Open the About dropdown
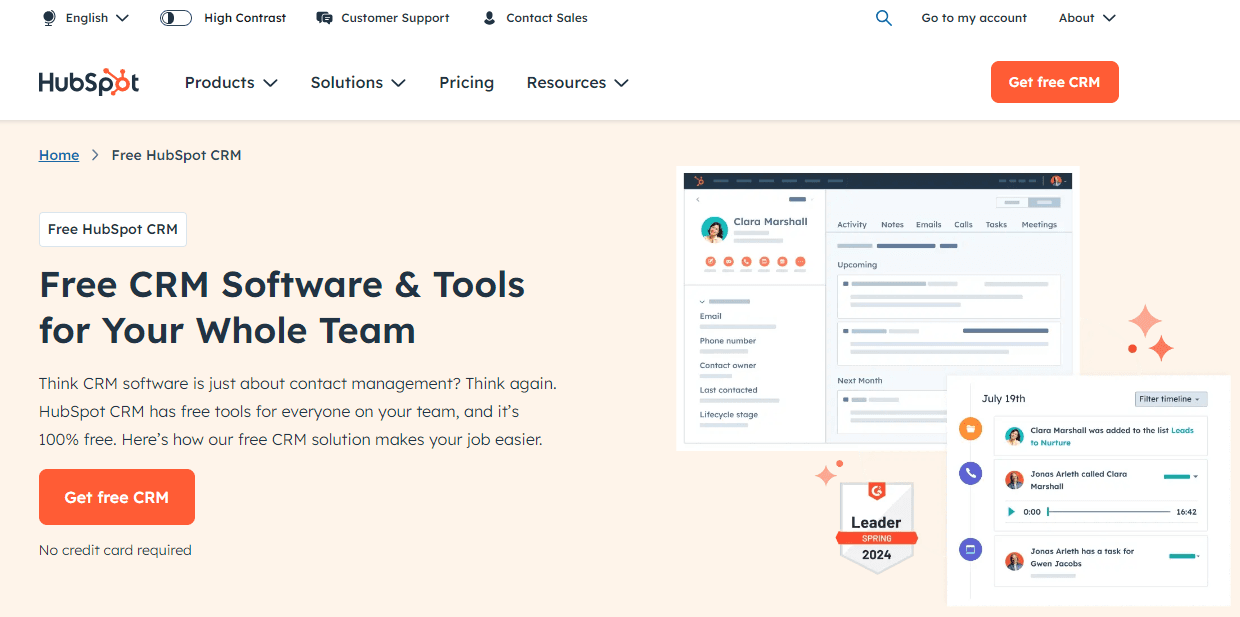This screenshot has width=1240, height=617. click(x=1086, y=17)
